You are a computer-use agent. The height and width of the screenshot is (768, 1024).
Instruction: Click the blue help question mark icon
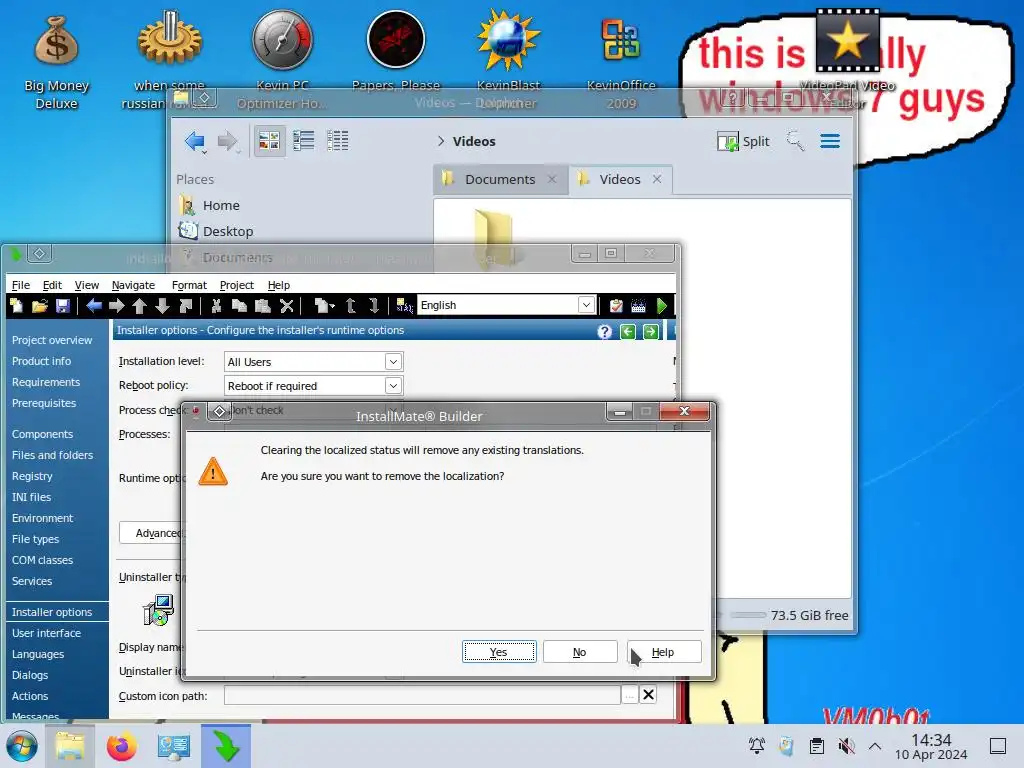pyautogui.click(x=605, y=332)
